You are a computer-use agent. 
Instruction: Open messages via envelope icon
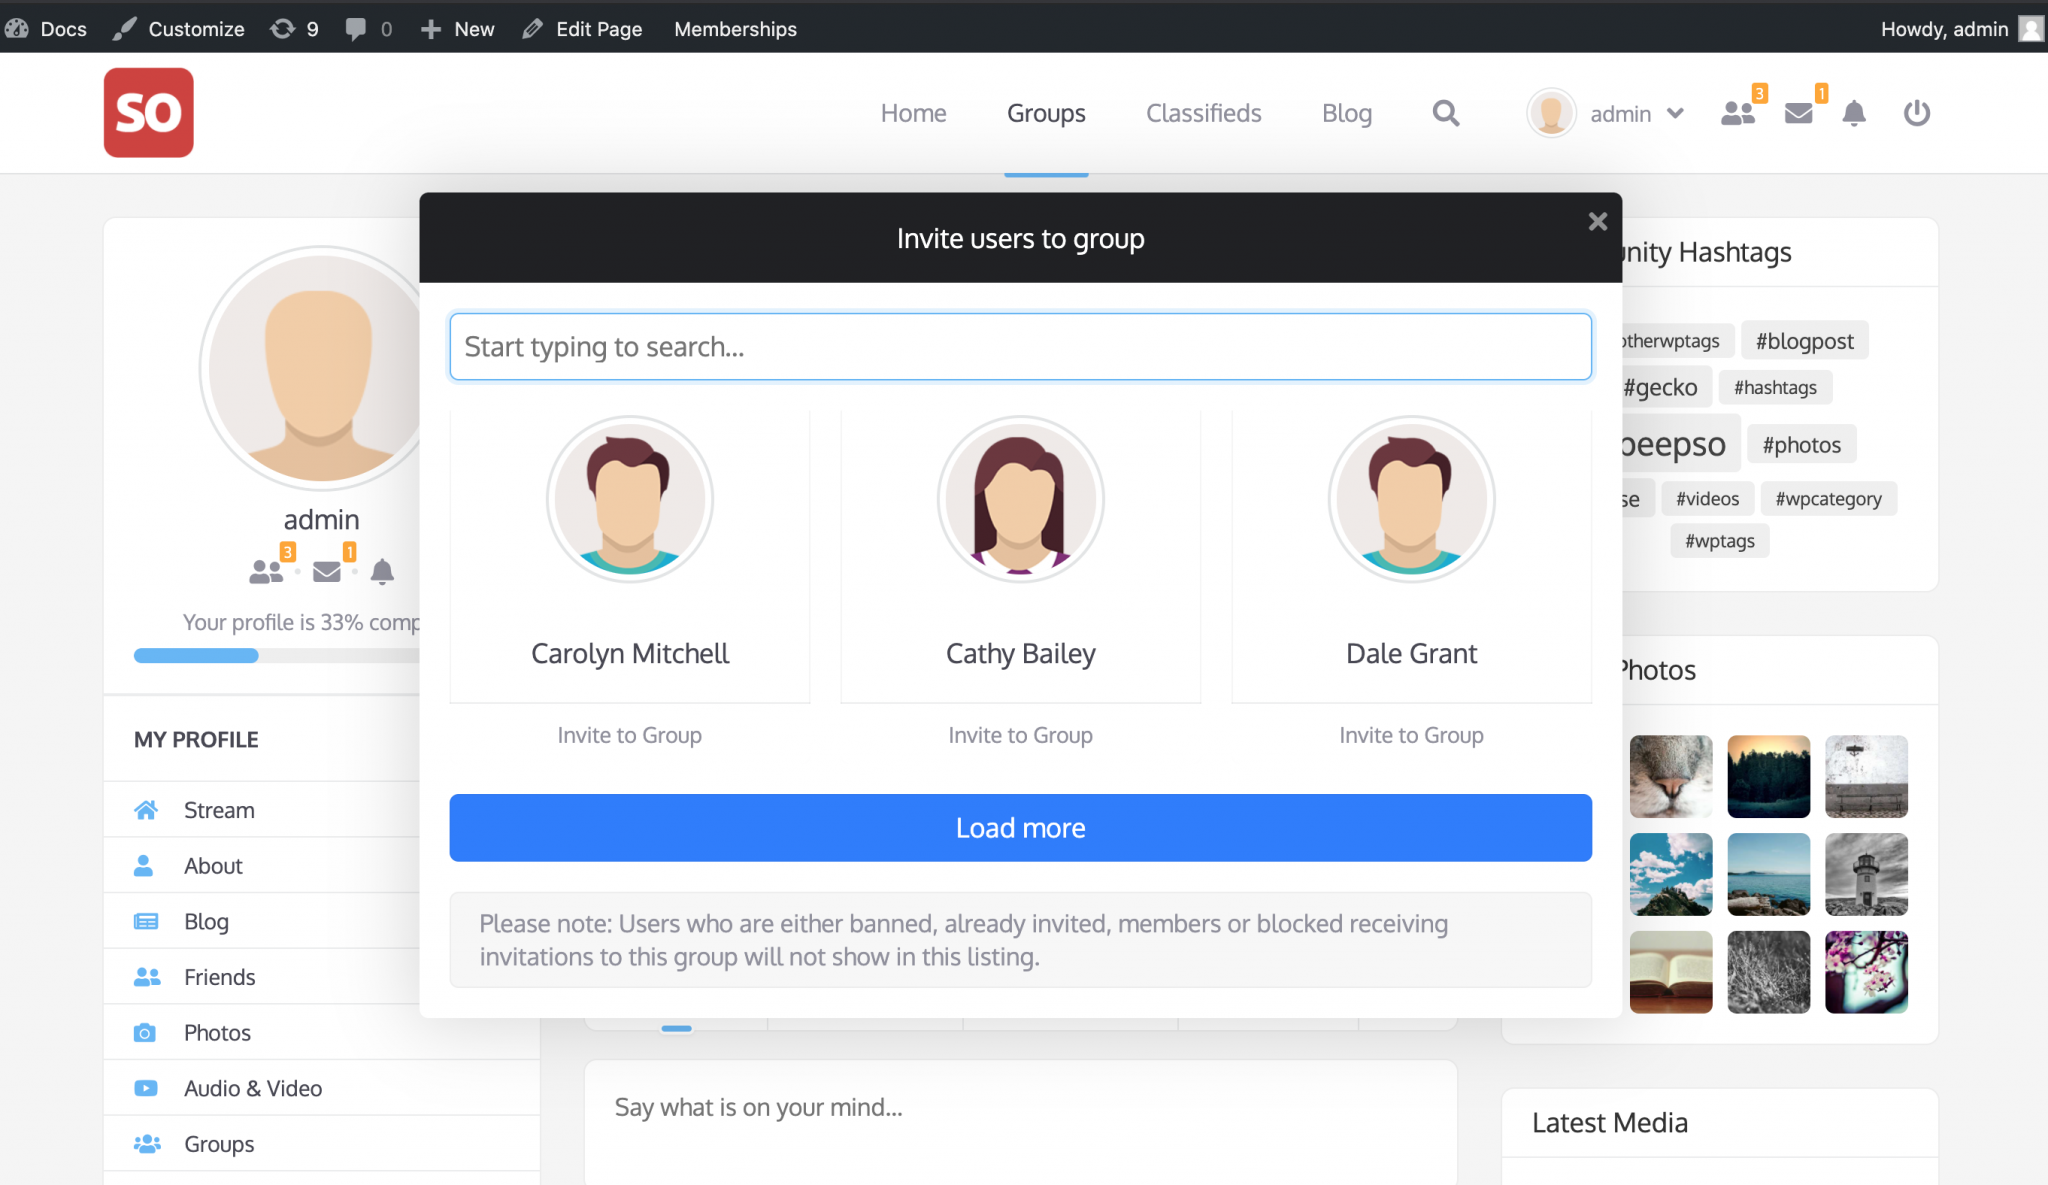click(x=1797, y=113)
